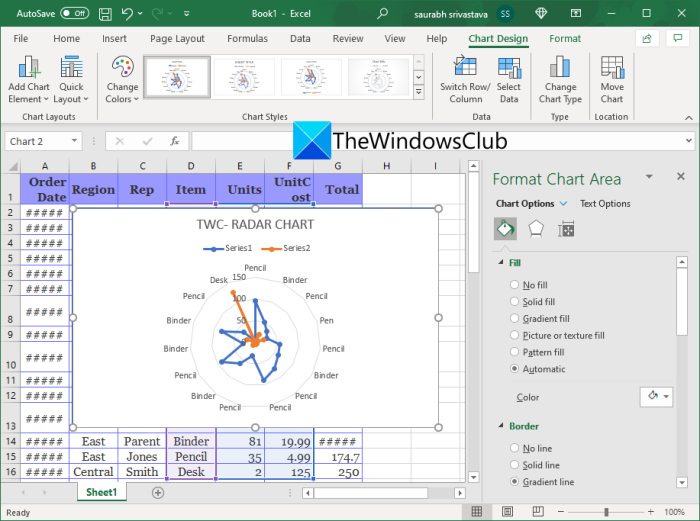
Task: Click the account avatar SS
Action: click(x=505, y=14)
